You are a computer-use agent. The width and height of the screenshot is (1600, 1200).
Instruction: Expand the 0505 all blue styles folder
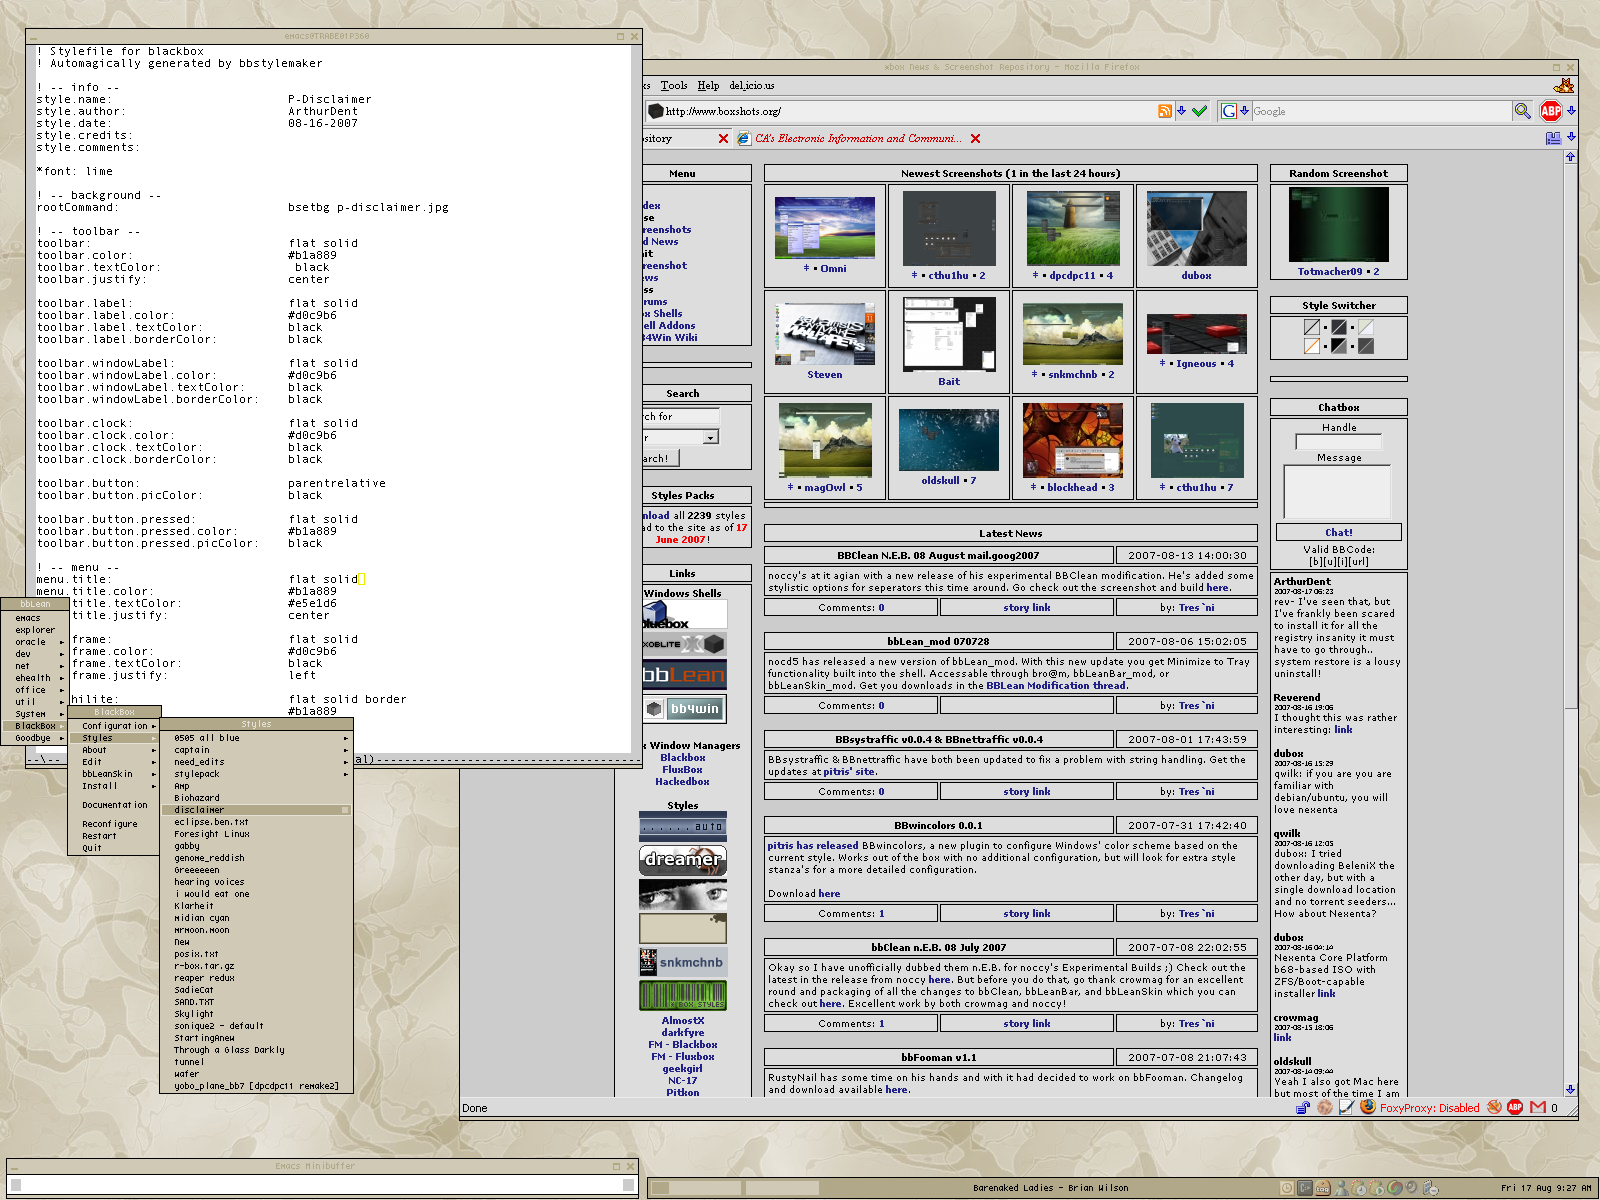pyautogui.click(x=256, y=738)
